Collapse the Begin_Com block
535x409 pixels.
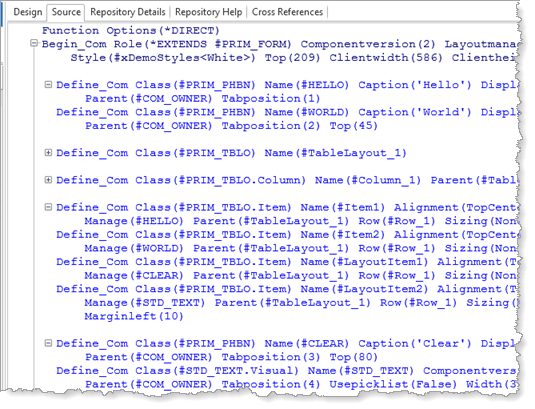coord(34,43)
